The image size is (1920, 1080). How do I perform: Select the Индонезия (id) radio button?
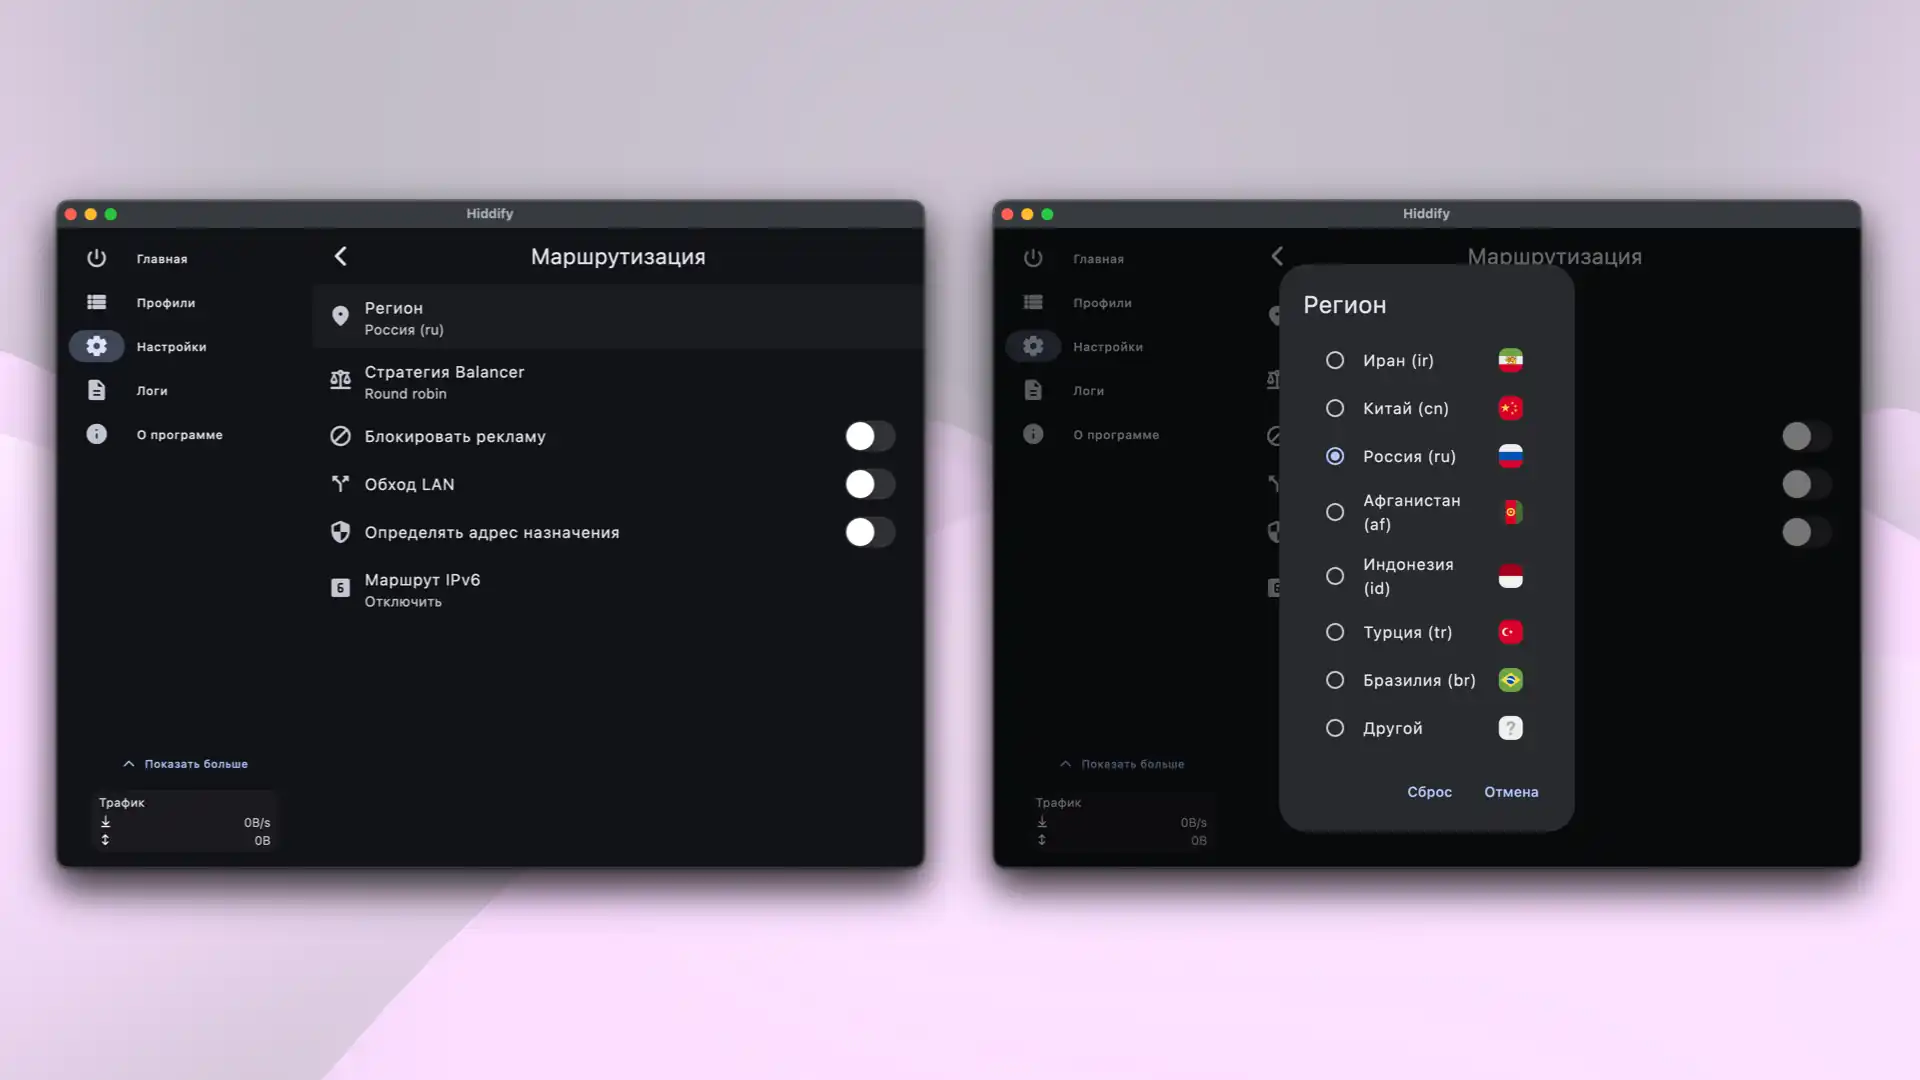(1334, 576)
